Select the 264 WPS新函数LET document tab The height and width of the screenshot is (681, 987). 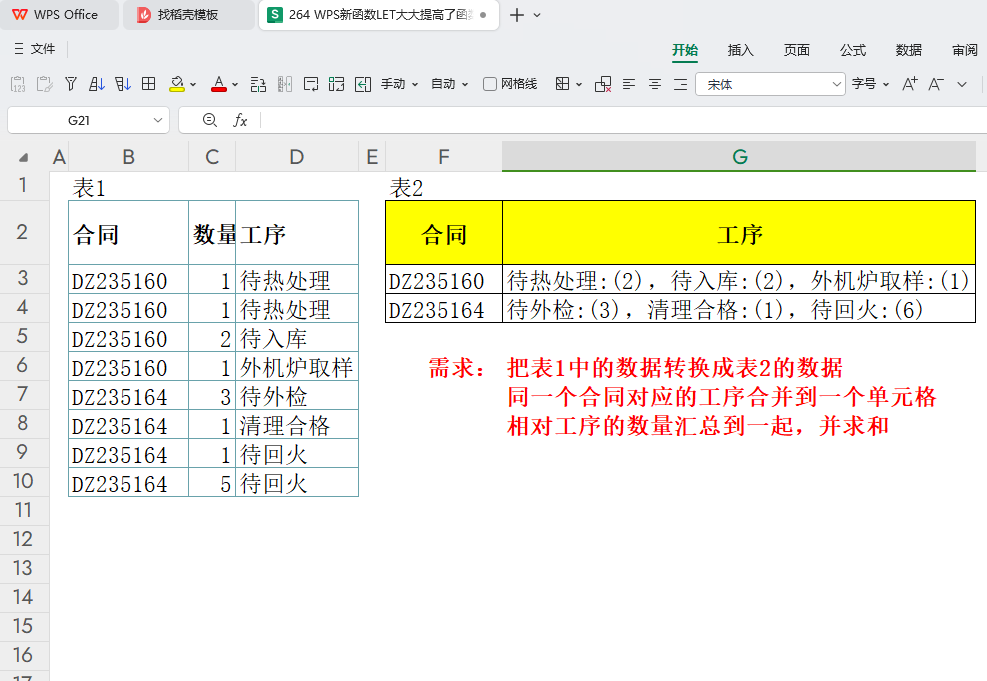[x=378, y=14]
